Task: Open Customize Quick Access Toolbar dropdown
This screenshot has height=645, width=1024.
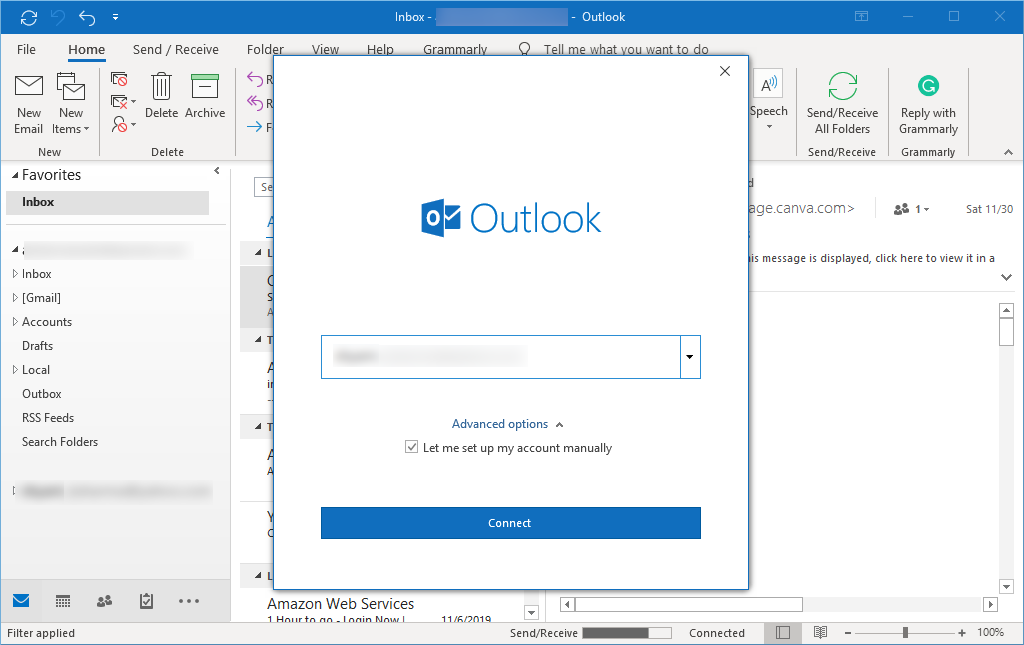Action: coord(116,17)
